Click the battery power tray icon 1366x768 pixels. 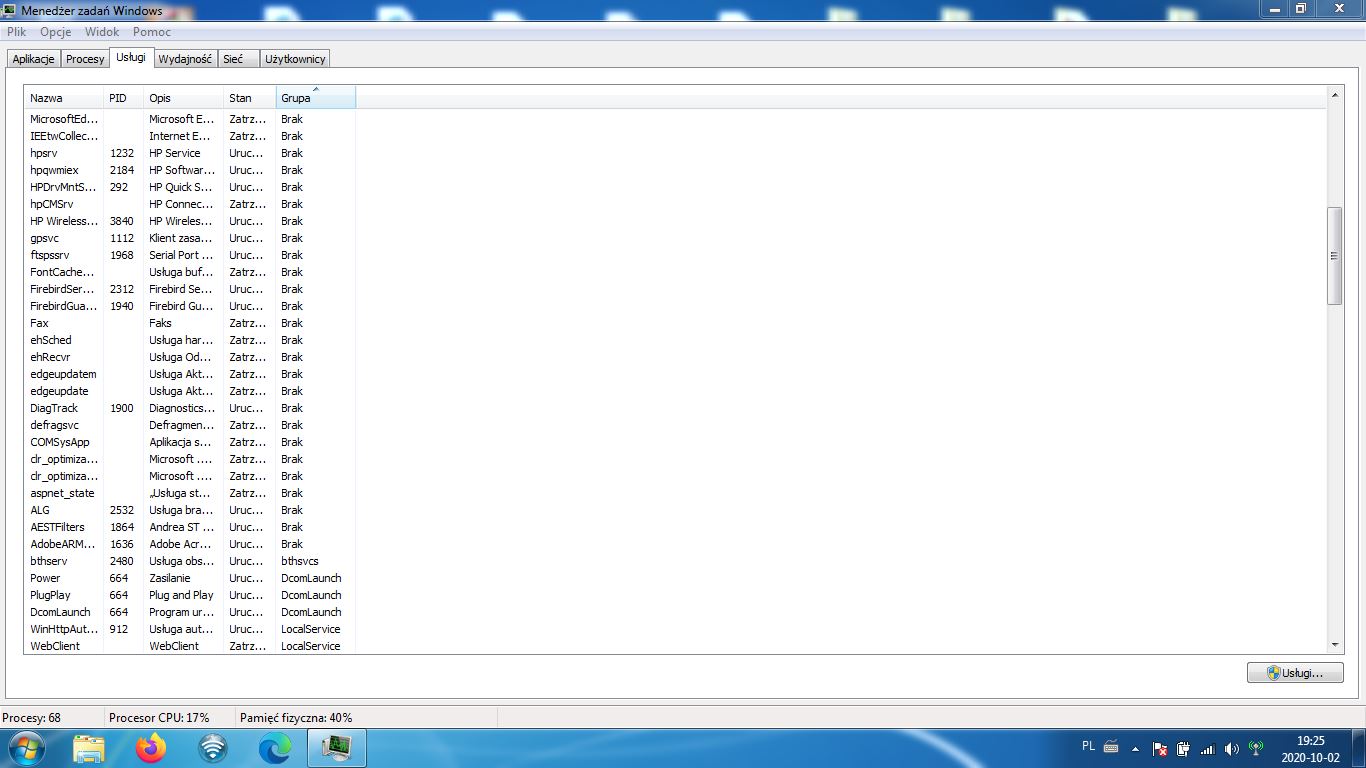(1183, 748)
